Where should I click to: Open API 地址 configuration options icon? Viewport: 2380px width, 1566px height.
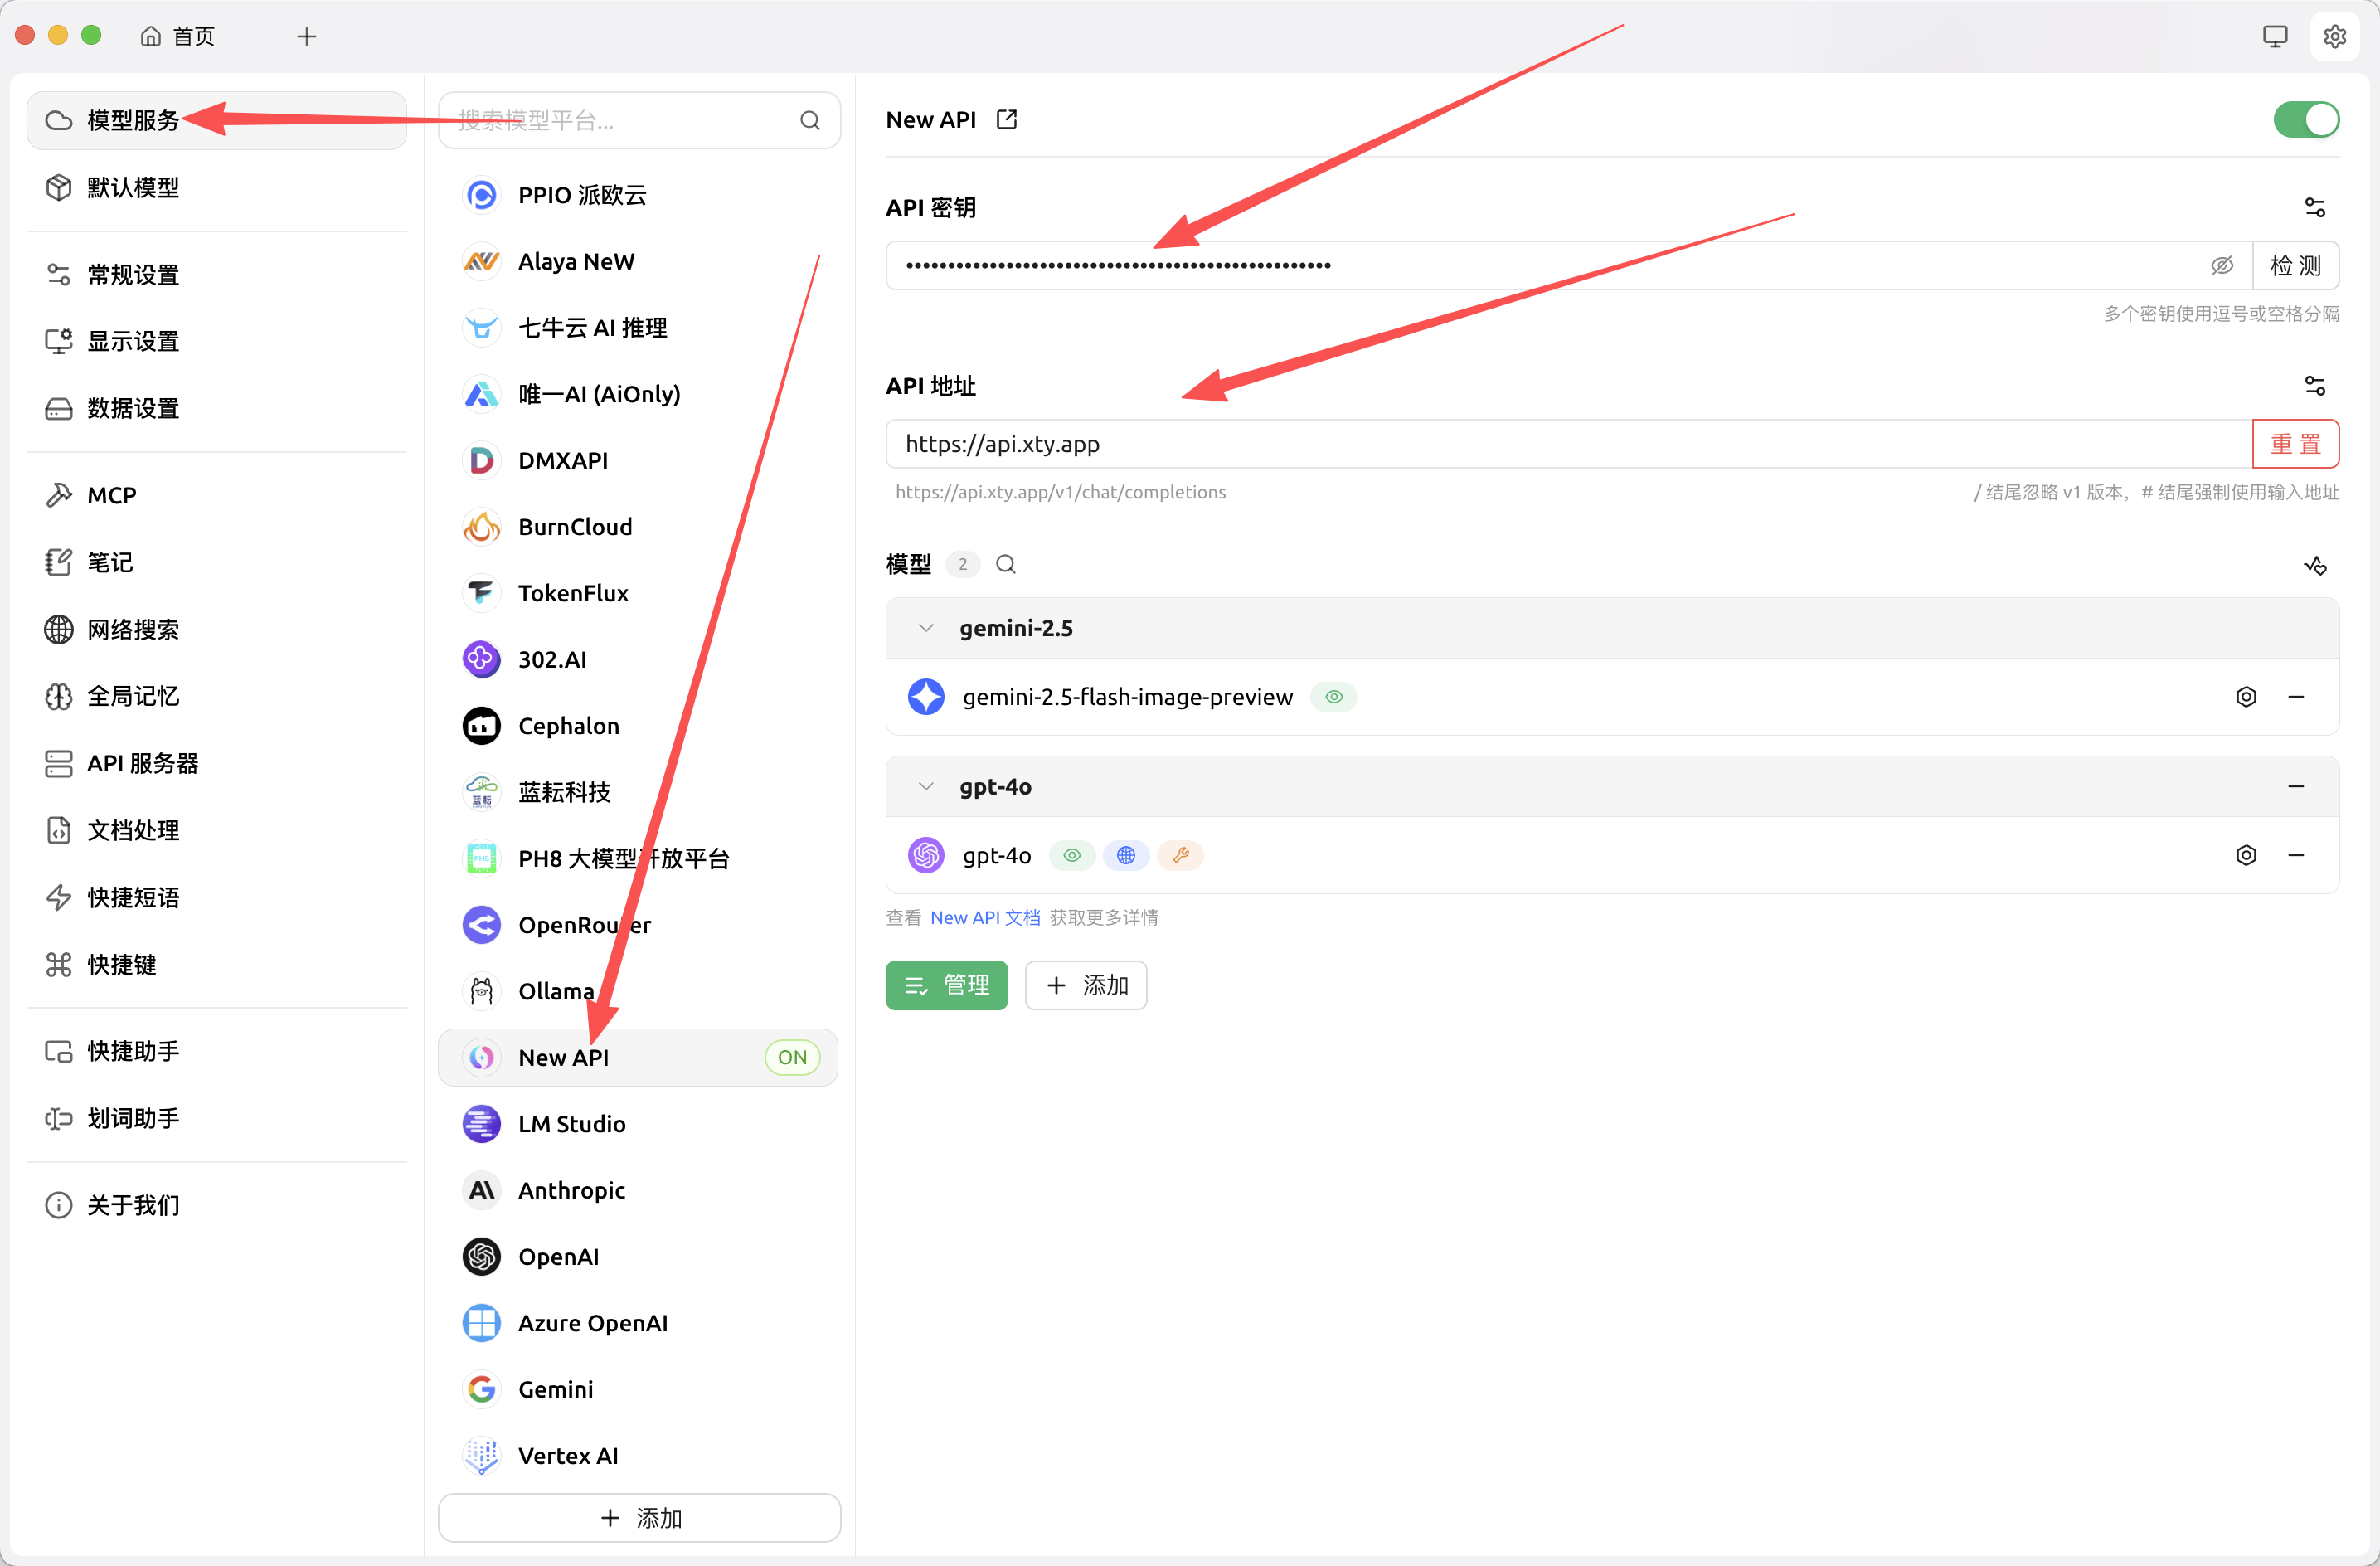[x=2318, y=385]
